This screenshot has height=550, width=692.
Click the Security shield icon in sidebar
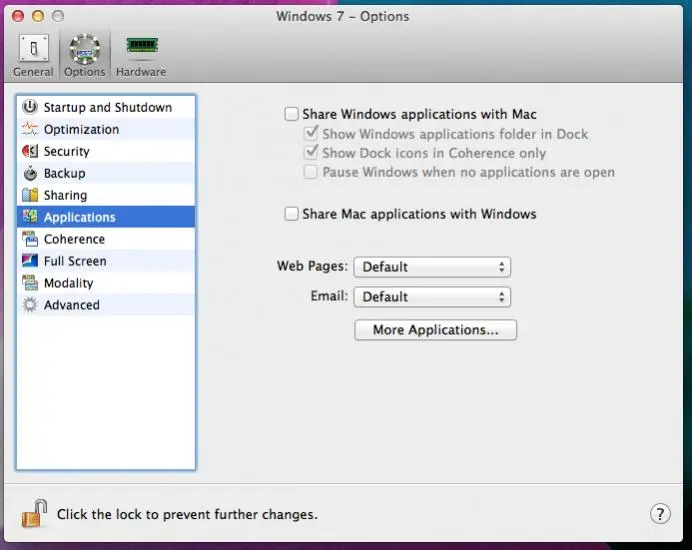tap(30, 151)
